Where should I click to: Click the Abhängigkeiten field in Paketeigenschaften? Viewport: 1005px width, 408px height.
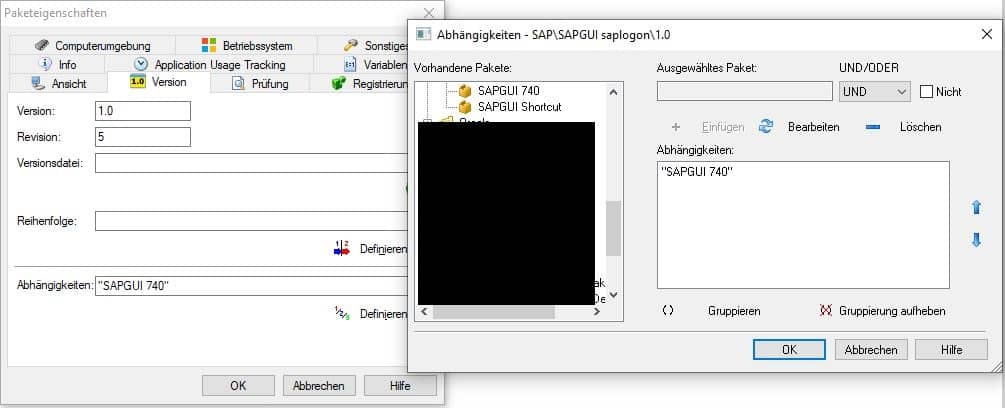click(x=251, y=286)
